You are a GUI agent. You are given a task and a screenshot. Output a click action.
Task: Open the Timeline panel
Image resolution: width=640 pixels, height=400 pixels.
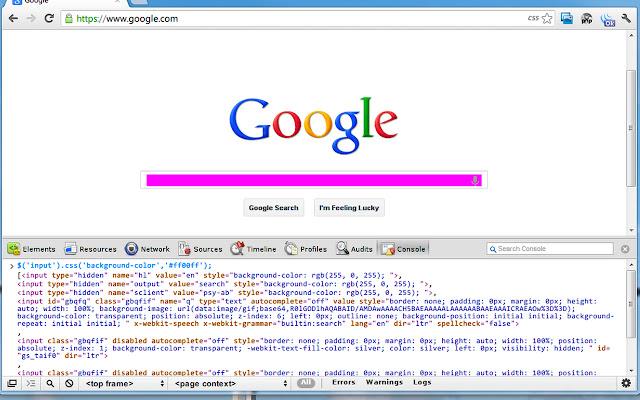253,249
